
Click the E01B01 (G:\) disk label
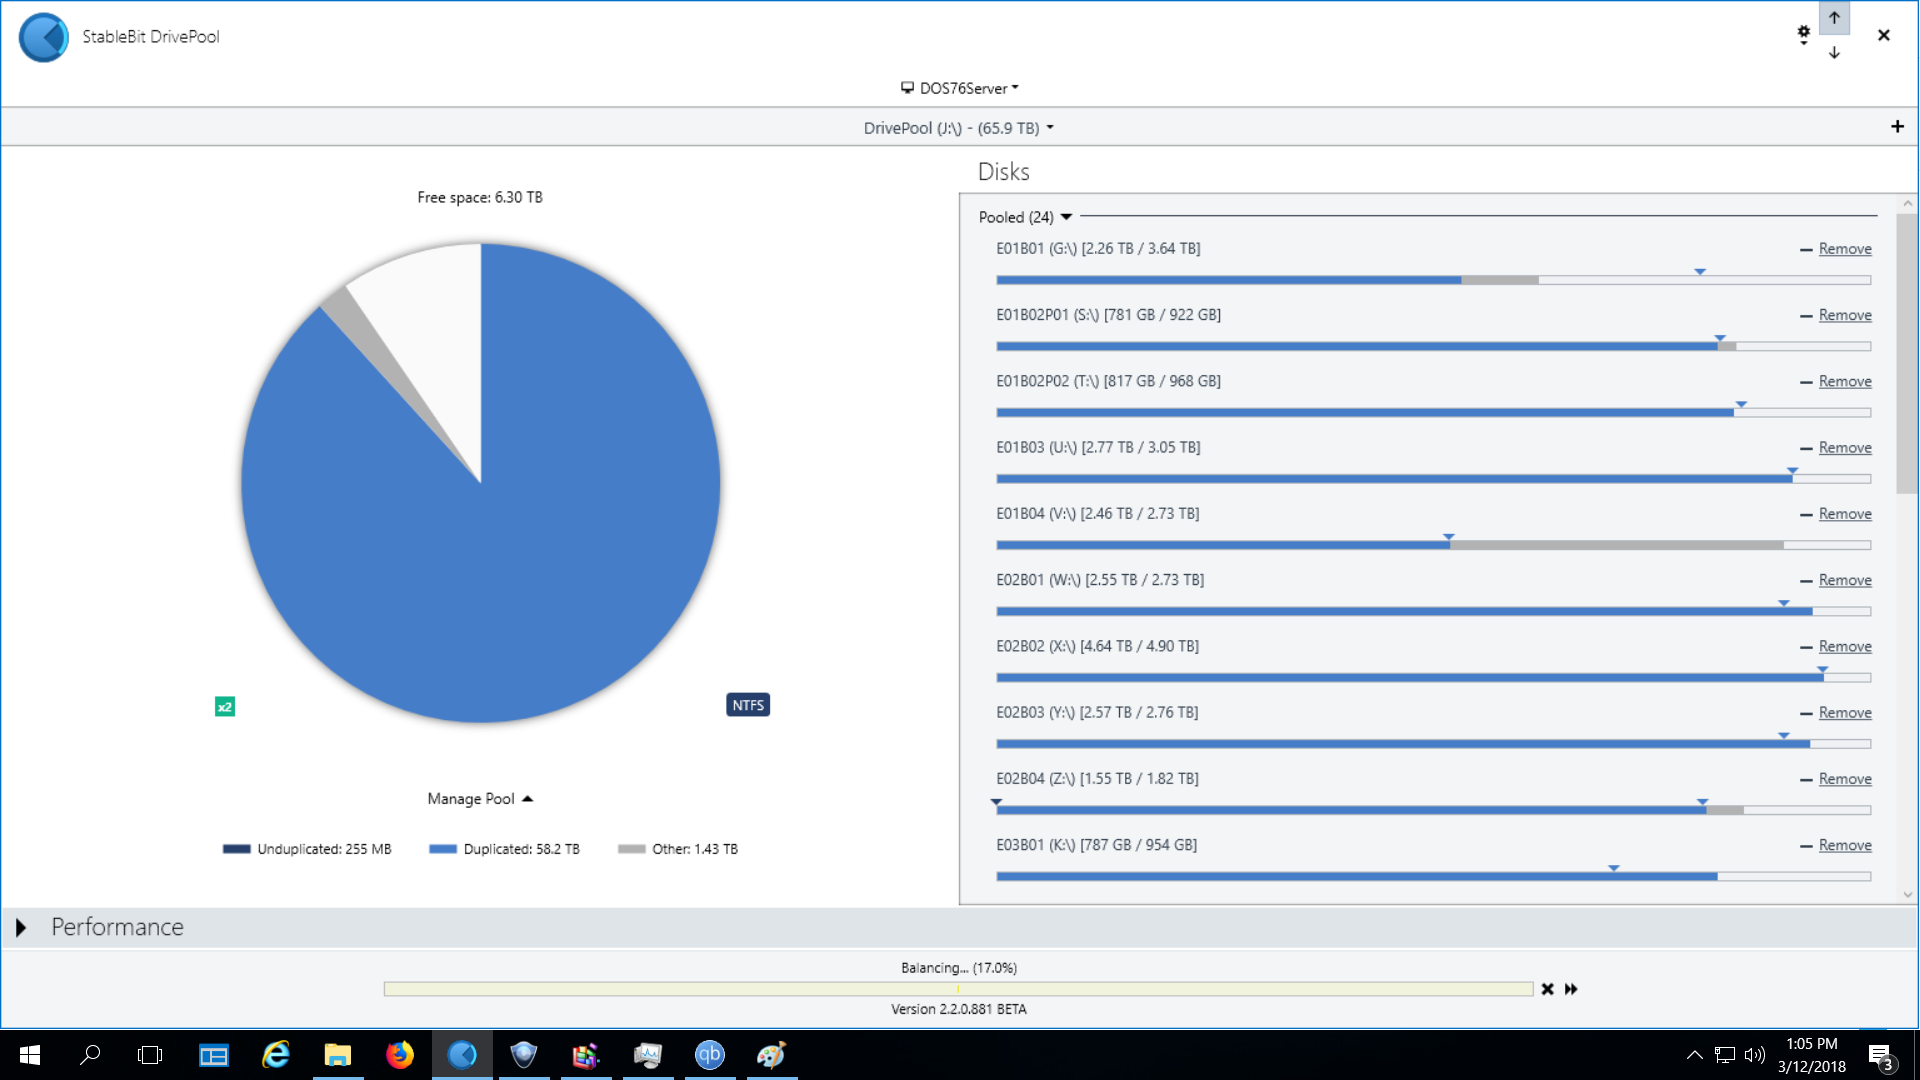coord(1098,248)
